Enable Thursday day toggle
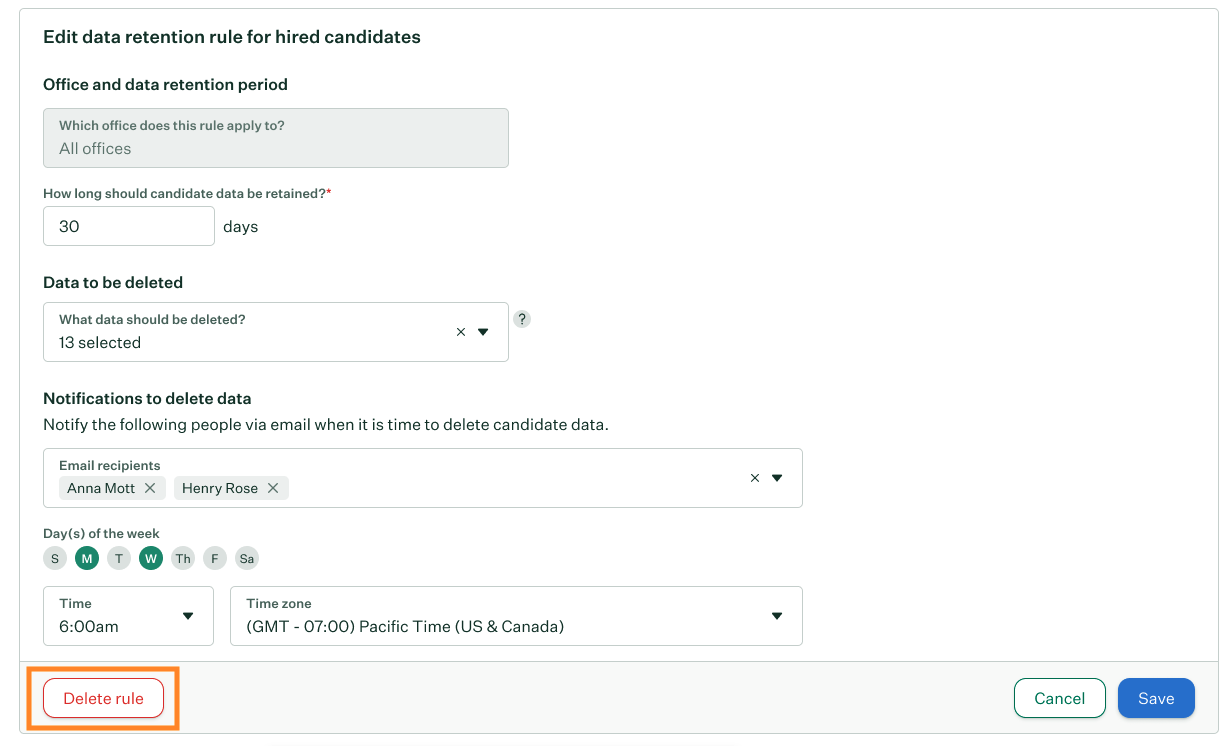This screenshot has height=746, width=1232. pos(183,559)
